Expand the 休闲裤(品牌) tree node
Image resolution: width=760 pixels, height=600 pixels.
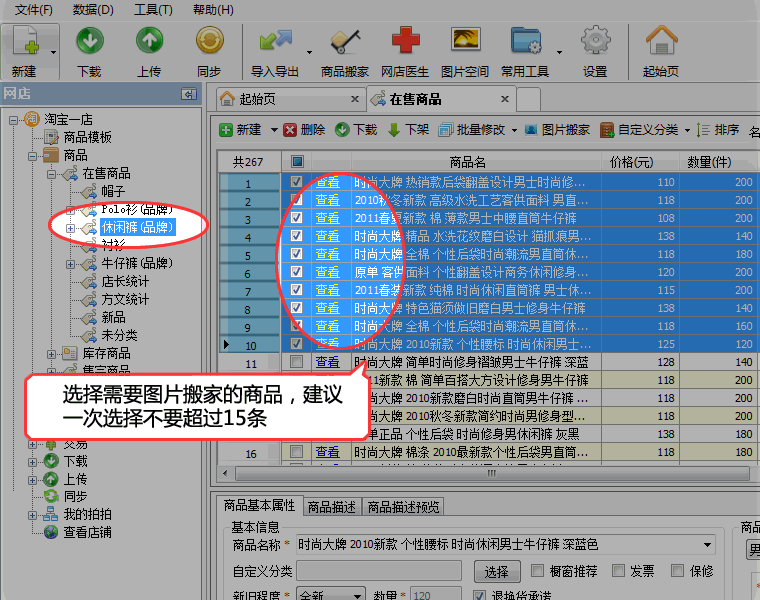70,228
